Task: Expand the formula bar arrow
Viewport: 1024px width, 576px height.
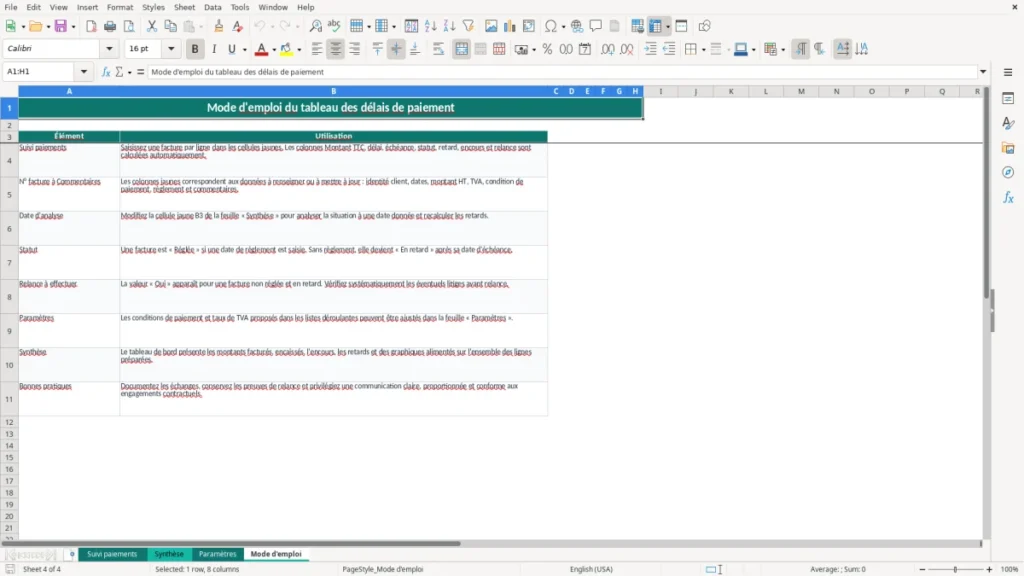Action: 983,72
